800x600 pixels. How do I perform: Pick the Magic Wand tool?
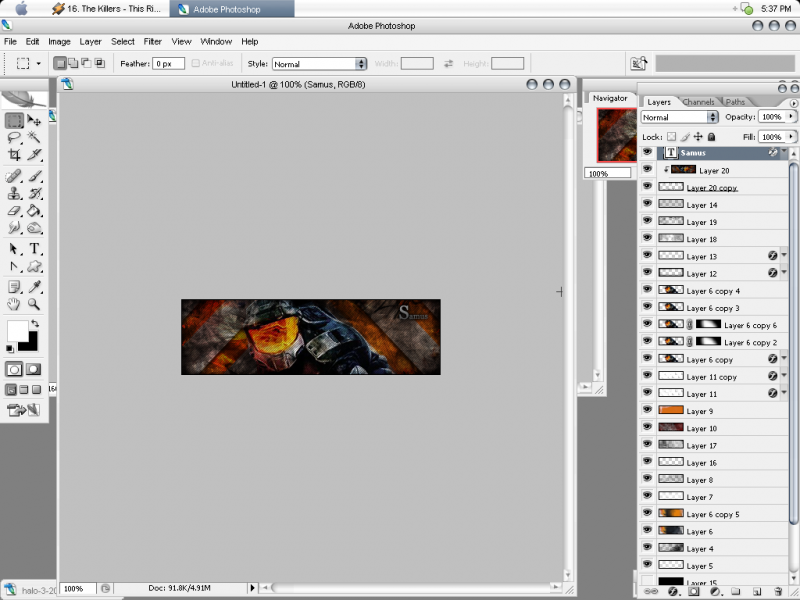click(x=34, y=137)
